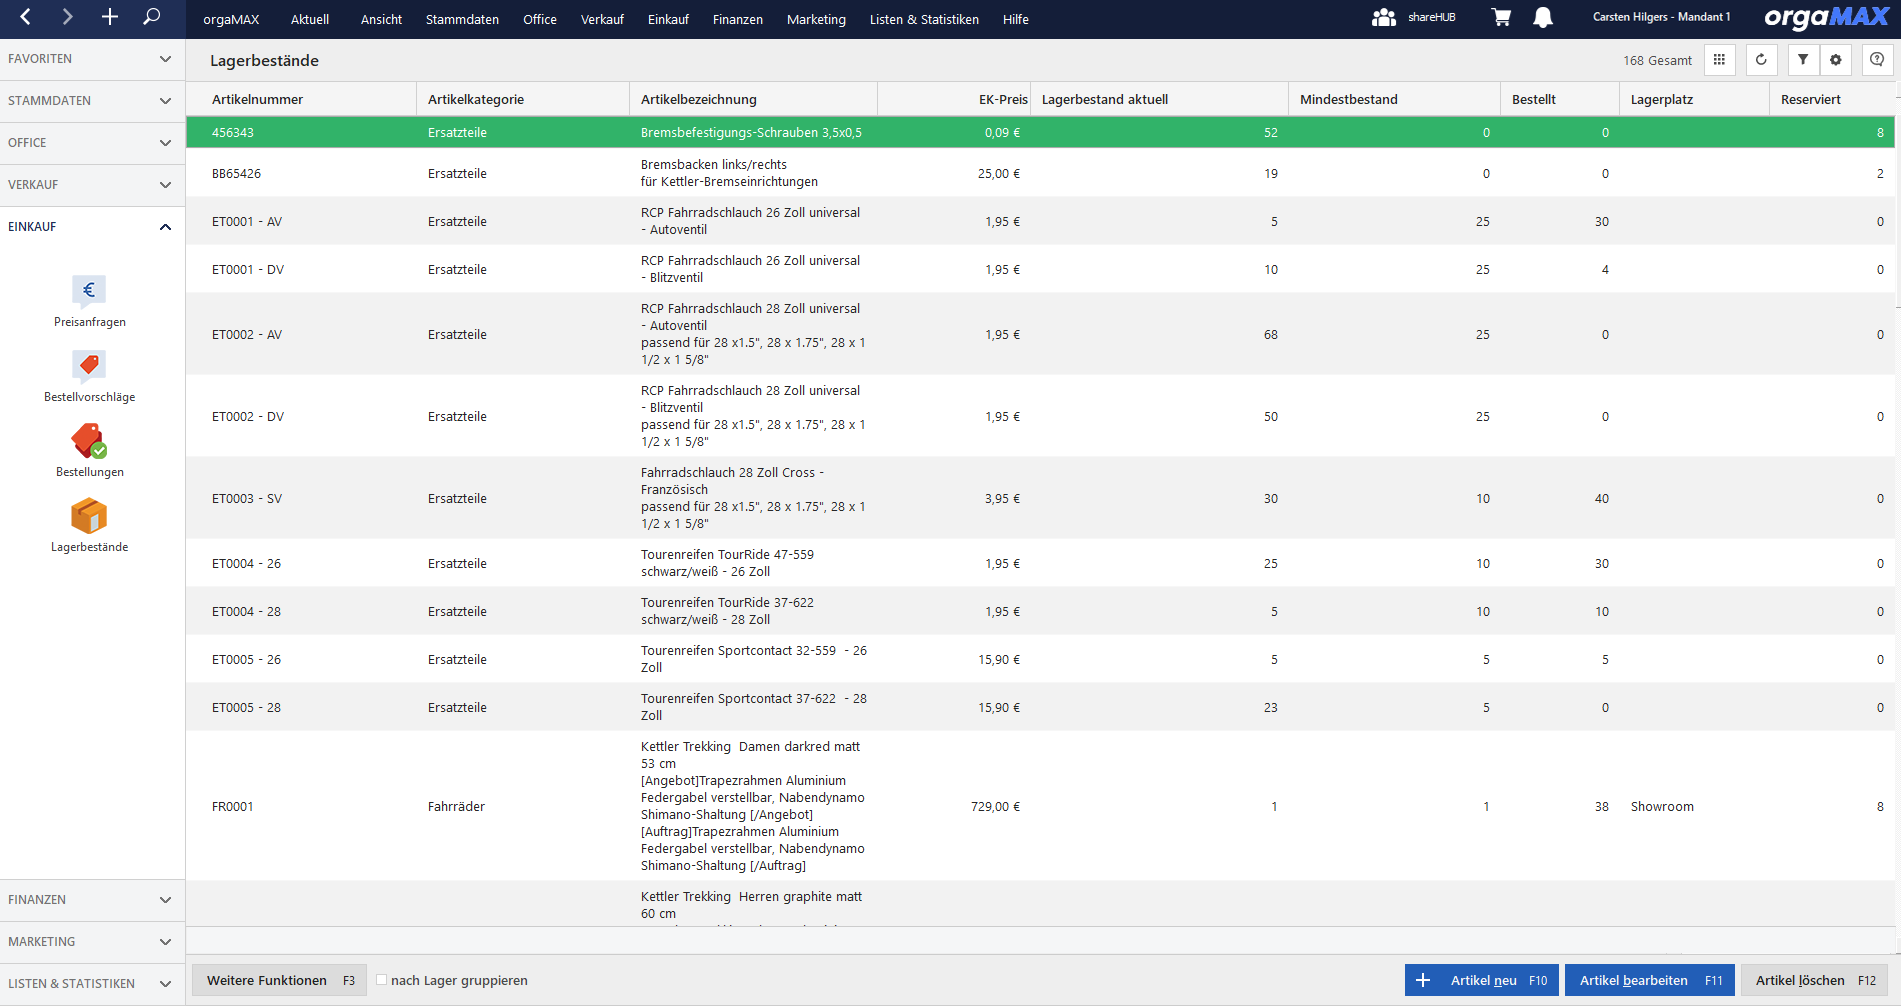1901x1006 pixels.
Task: Open the Marketing top menu
Action: (x=816, y=19)
